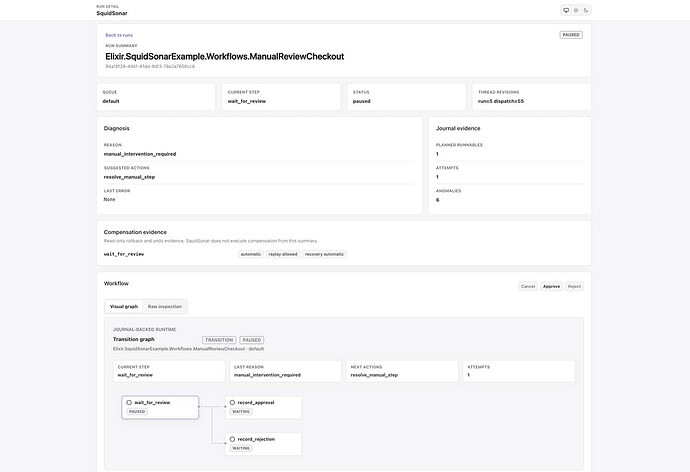
Task: Click the record_rejection node circle icon
Action: point(232,439)
